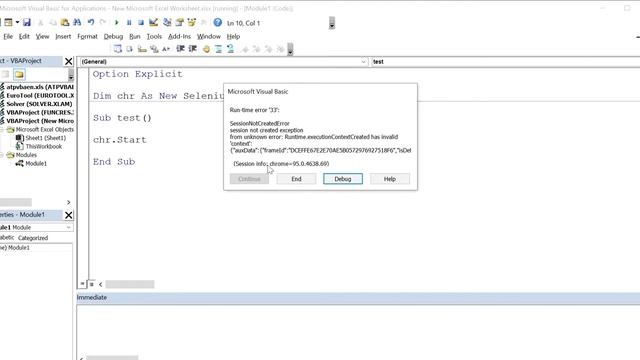Open the Properties Window icon
640x360 pixels.
click(179, 22)
